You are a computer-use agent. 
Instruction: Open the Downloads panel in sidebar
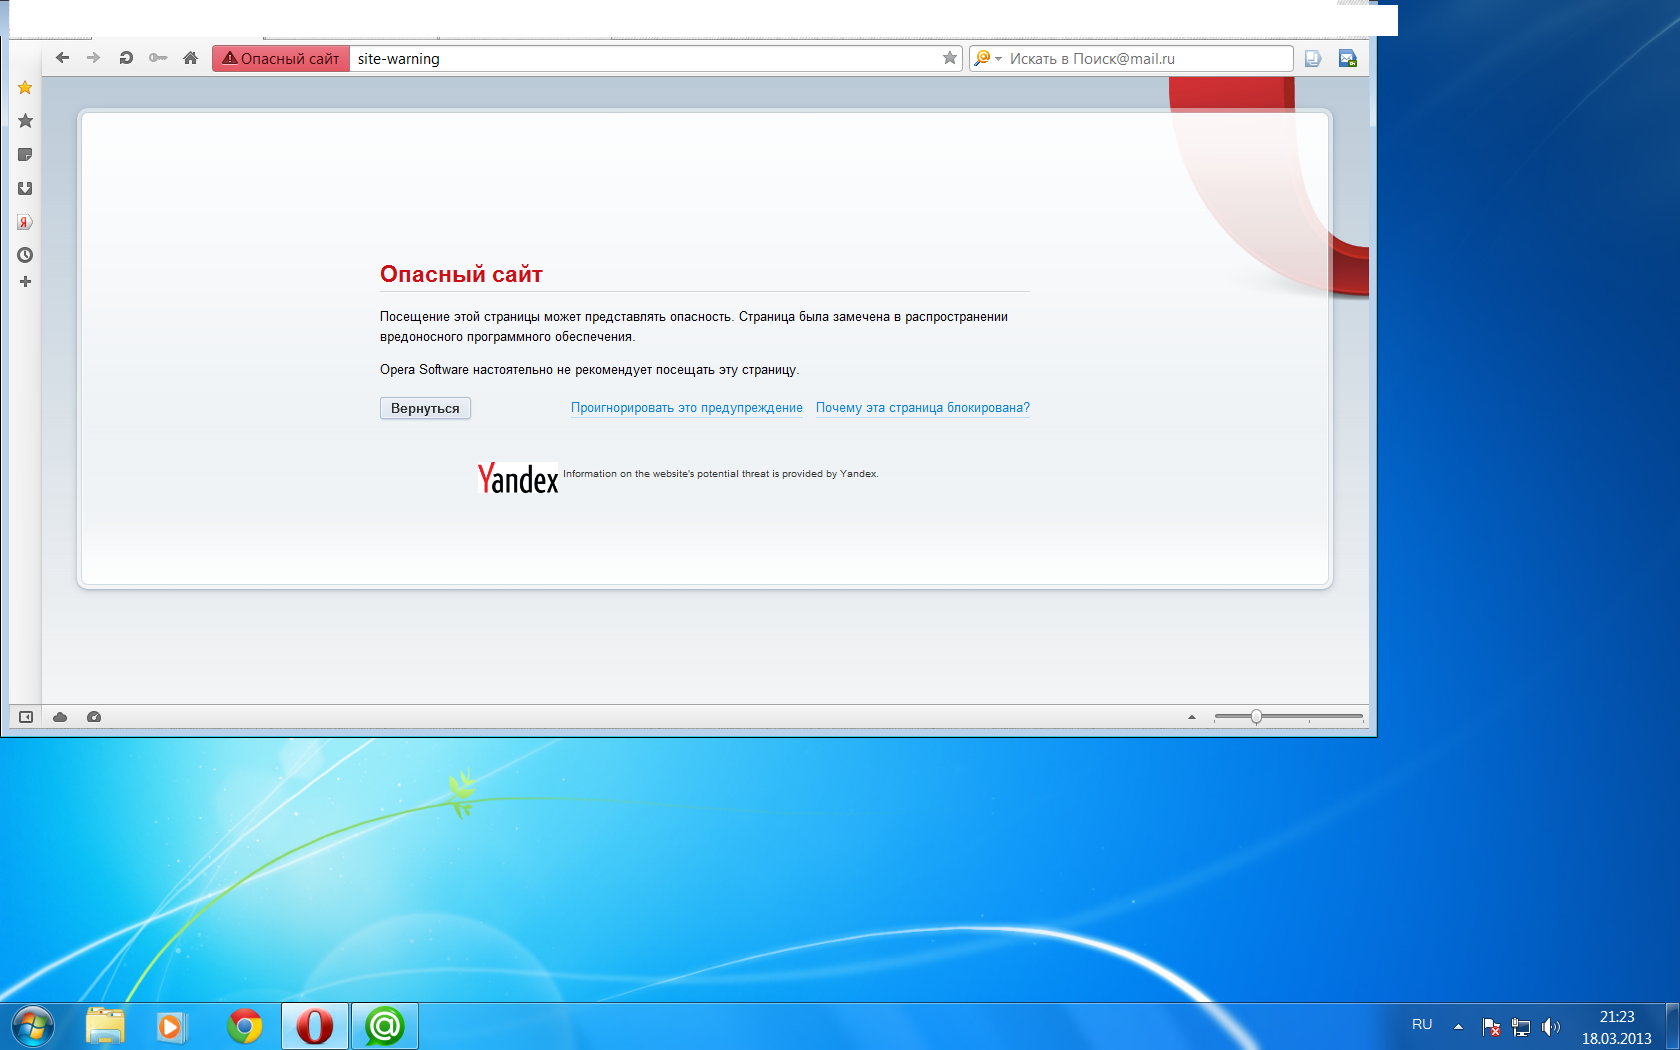click(25, 188)
